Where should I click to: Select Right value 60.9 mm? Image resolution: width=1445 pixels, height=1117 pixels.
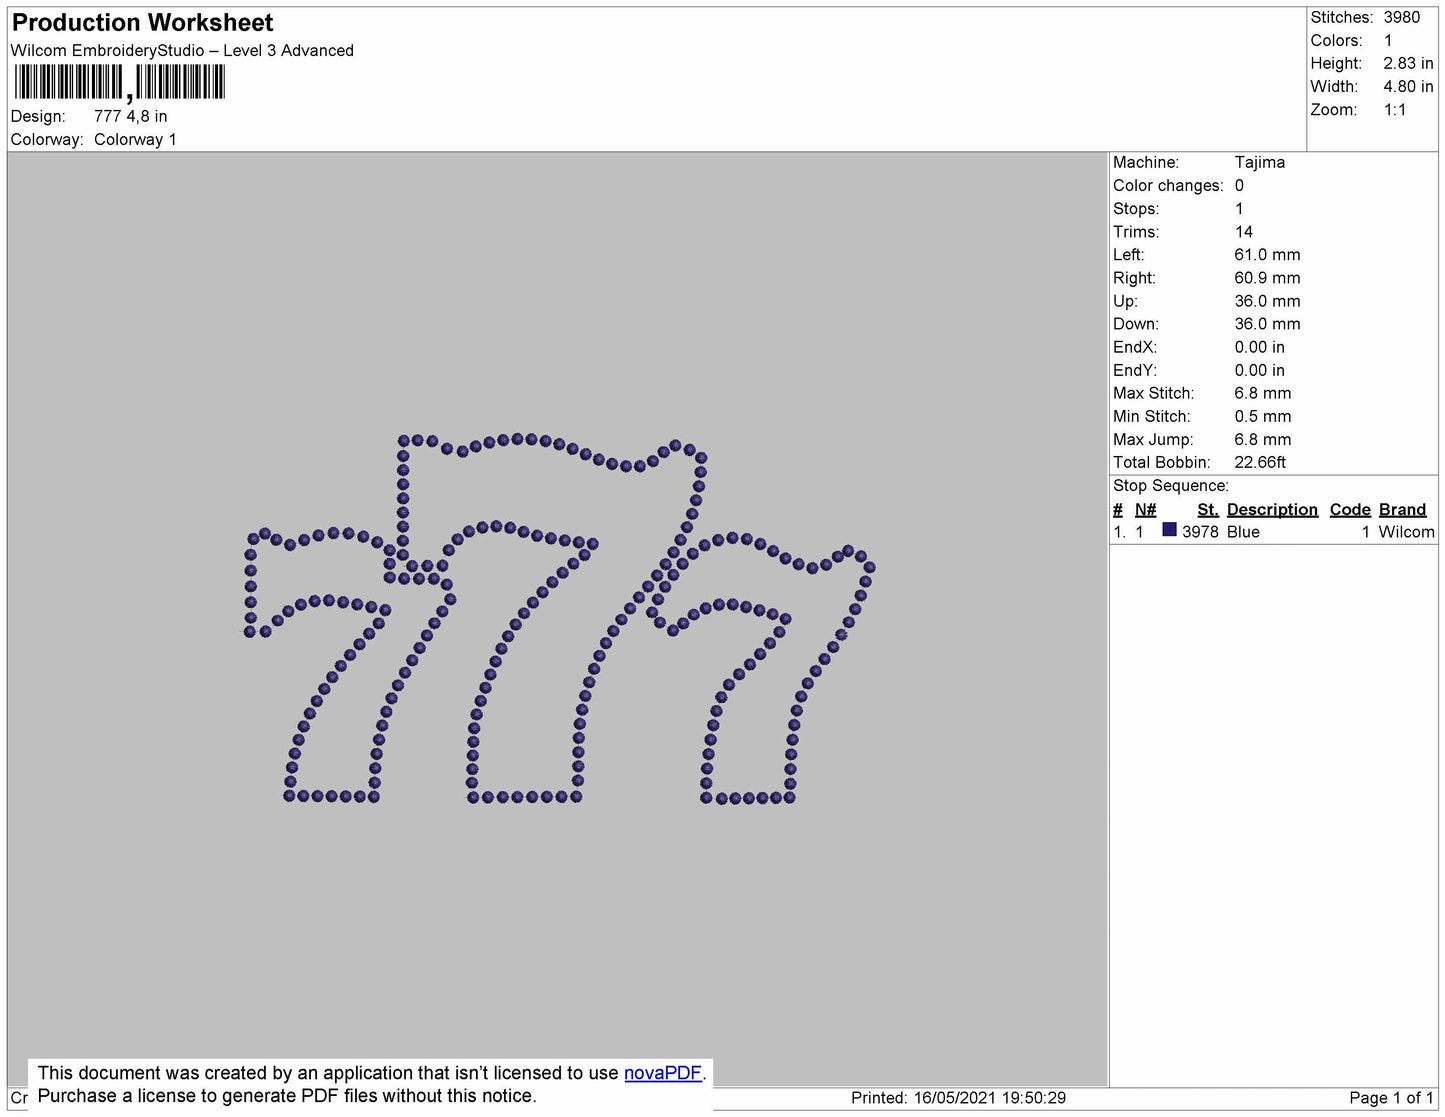[x=1267, y=278]
